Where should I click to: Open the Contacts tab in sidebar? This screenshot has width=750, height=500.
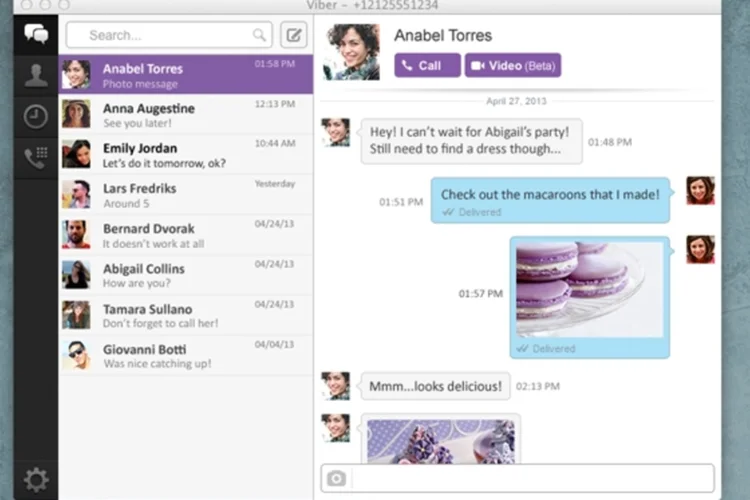coord(36,76)
